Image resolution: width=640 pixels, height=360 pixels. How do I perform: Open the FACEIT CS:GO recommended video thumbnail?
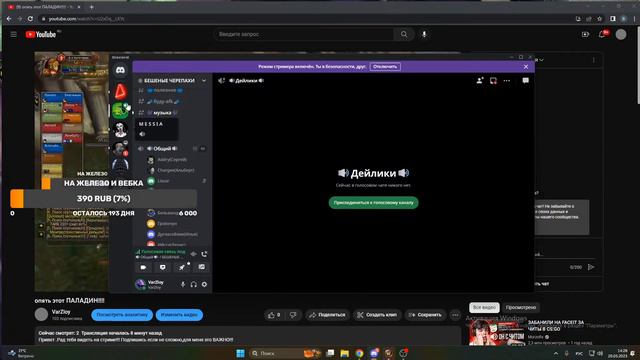496,332
